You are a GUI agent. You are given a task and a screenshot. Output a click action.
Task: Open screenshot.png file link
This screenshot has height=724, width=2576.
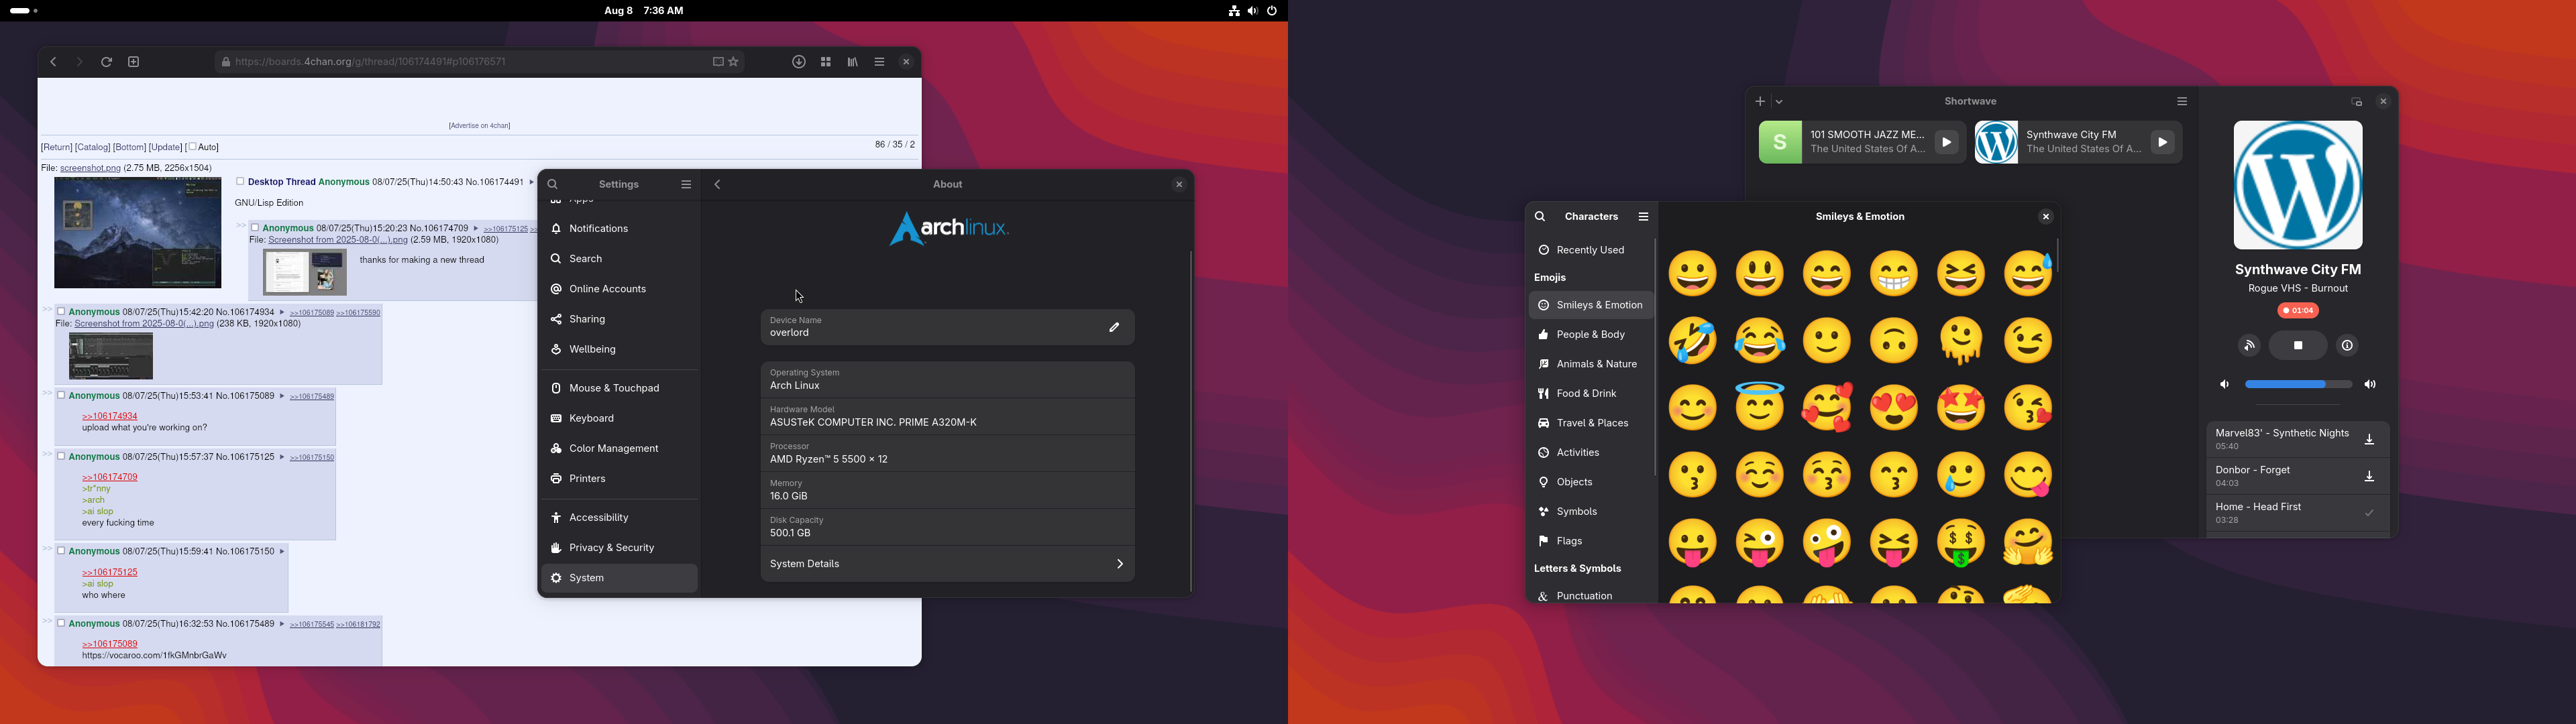click(90, 168)
